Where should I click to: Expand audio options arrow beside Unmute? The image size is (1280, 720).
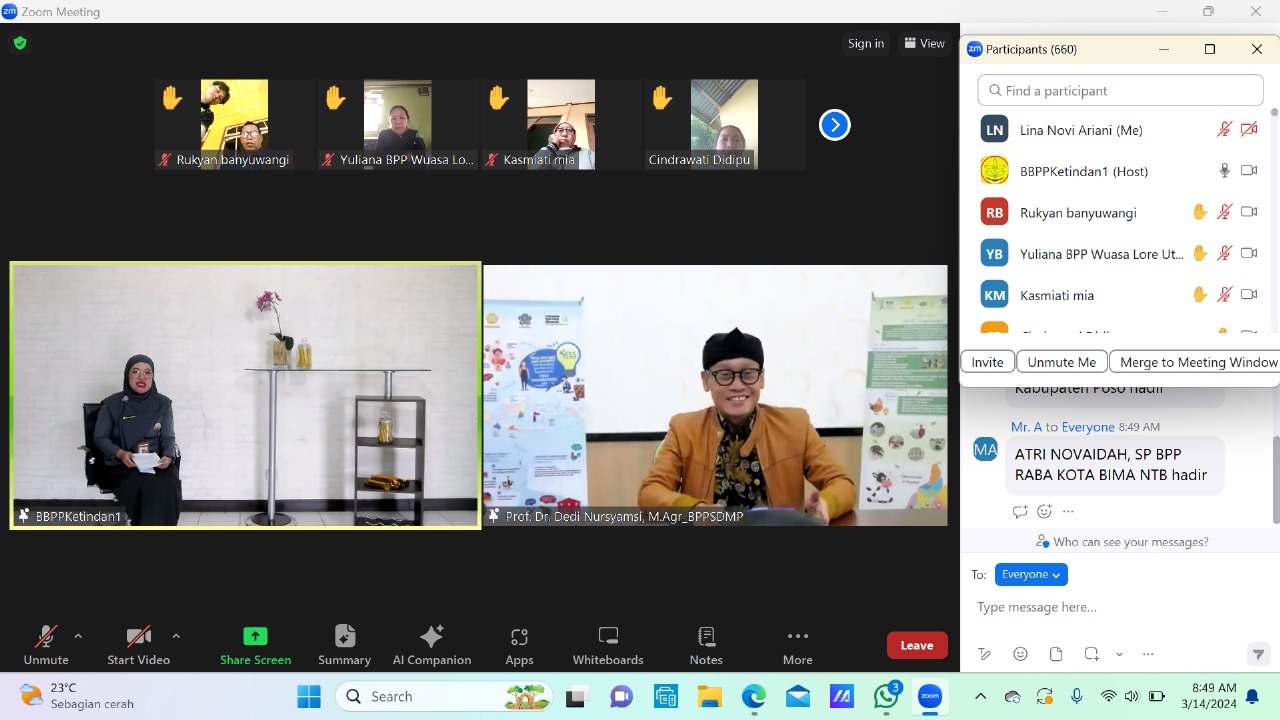[78, 636]
